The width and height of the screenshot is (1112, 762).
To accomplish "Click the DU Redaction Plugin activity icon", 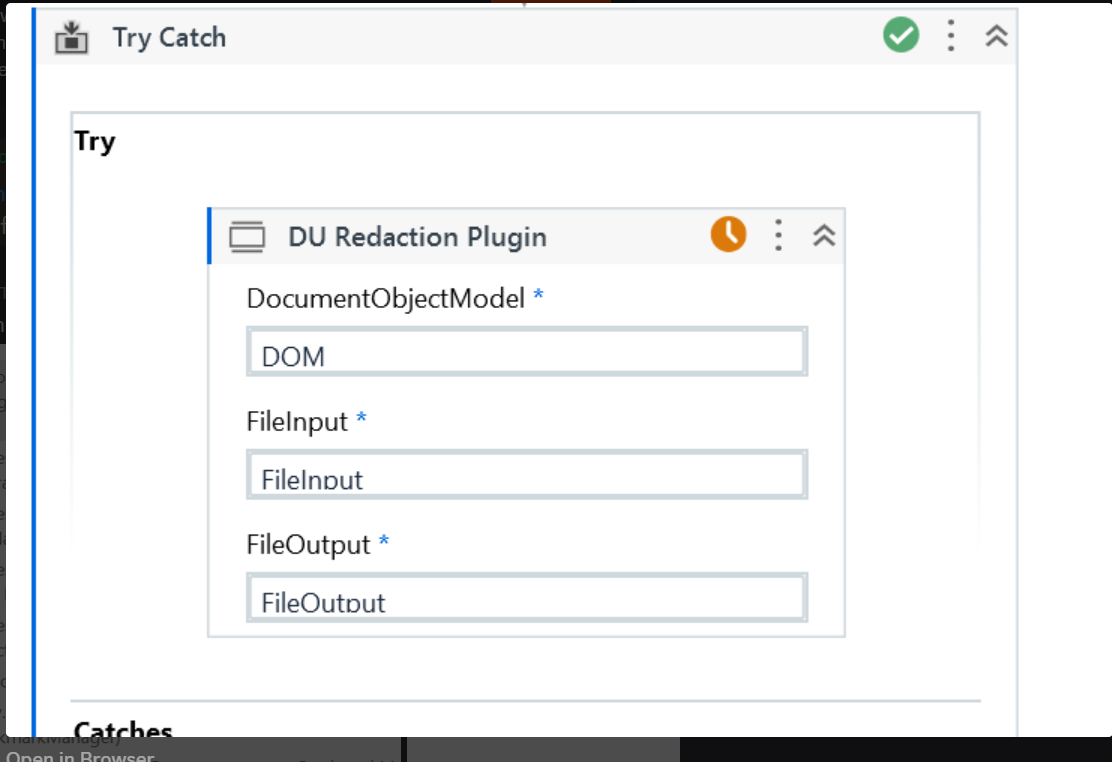I will [x=247, y=237].
